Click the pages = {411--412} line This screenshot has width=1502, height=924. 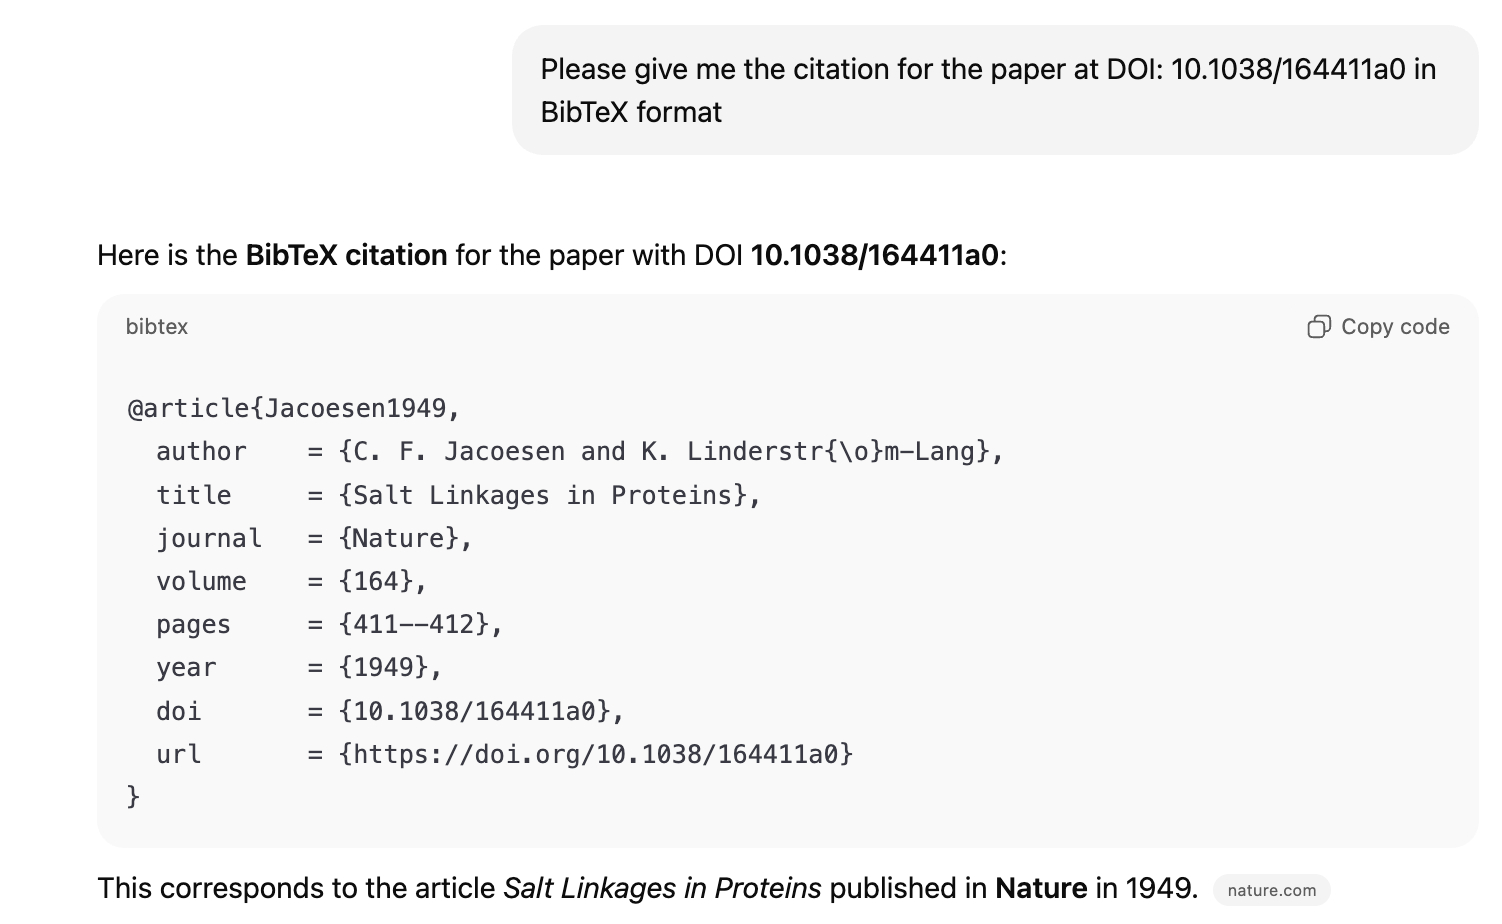click(x=329, y=625)
